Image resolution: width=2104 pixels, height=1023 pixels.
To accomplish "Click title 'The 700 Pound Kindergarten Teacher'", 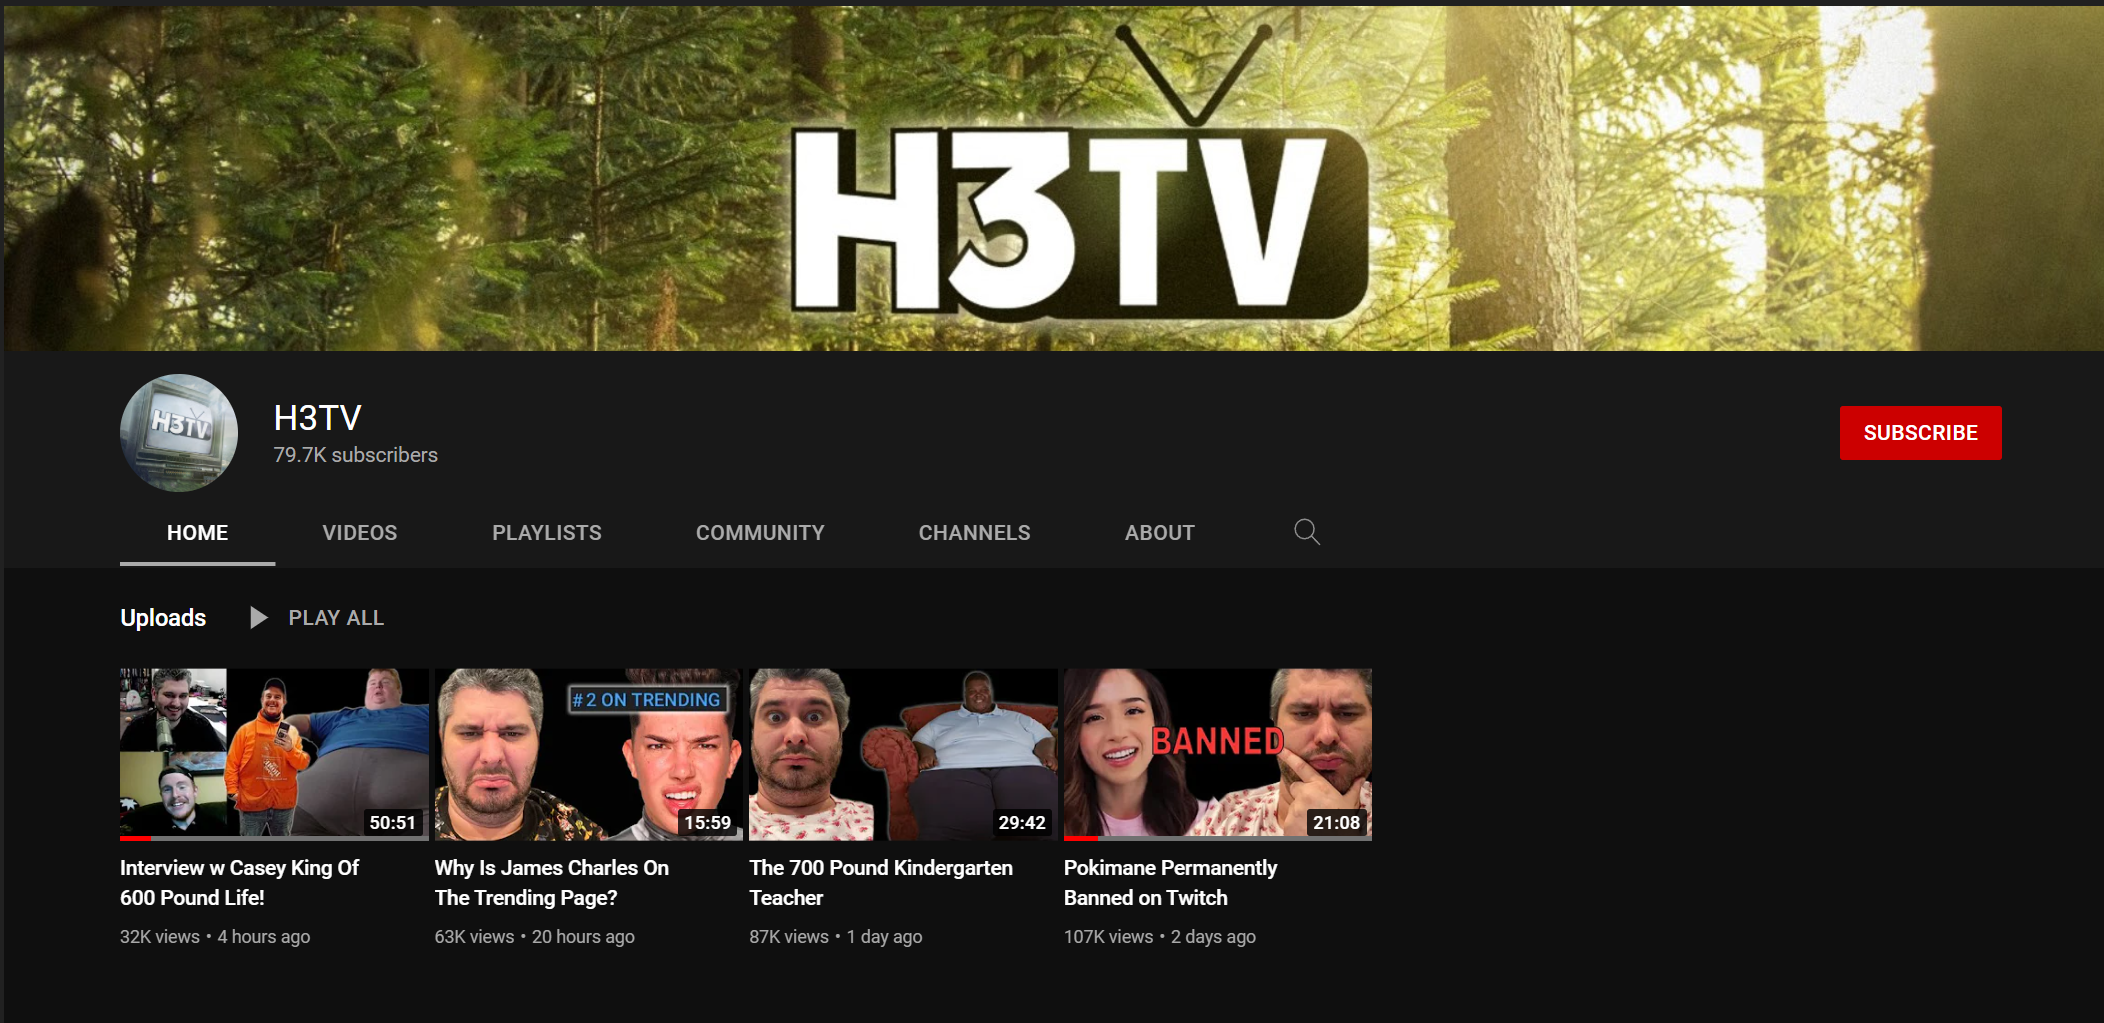I will (881, 883).
